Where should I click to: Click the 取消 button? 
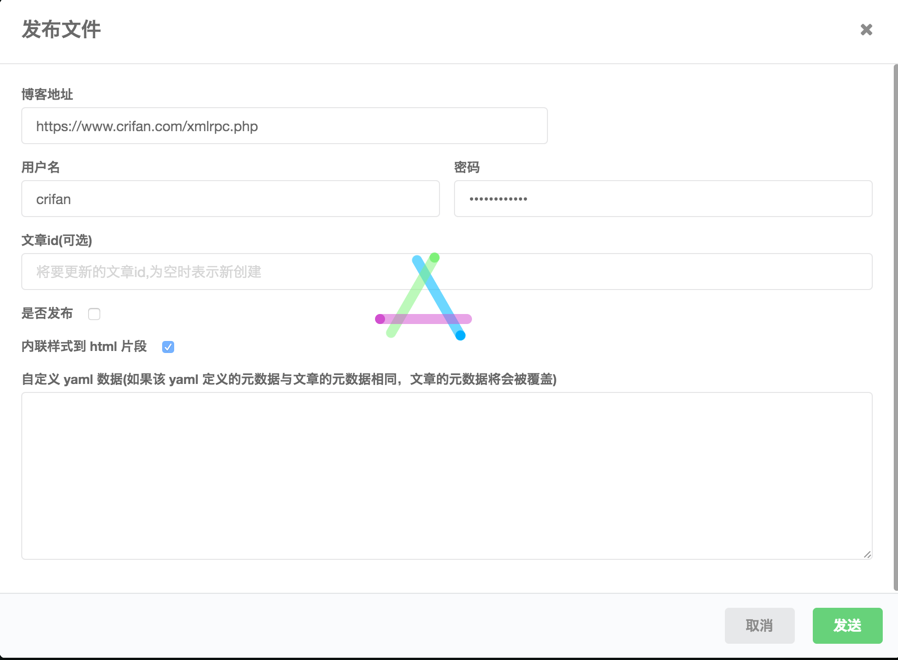759,626
